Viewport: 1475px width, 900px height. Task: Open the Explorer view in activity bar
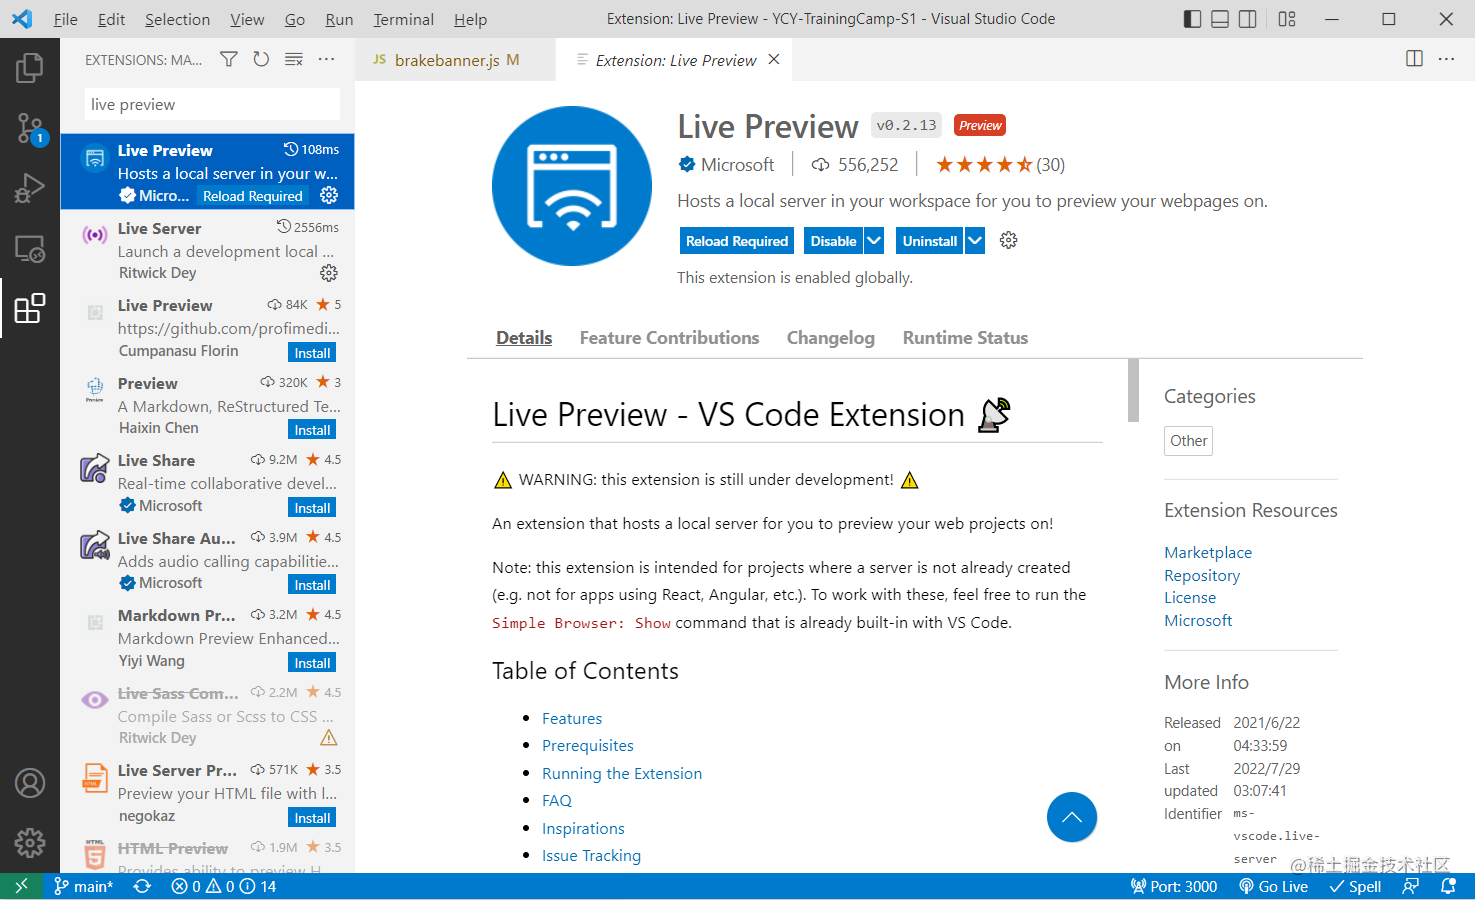[30, 68]
